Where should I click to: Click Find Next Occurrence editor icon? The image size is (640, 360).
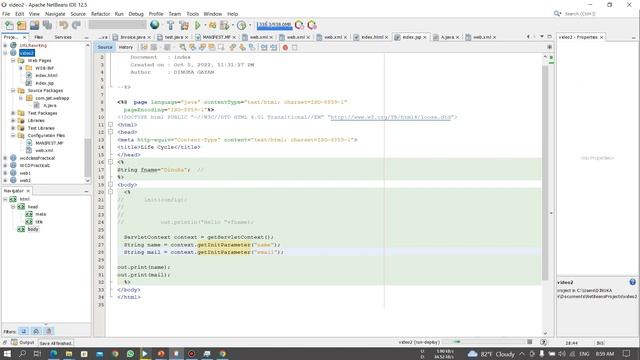[x=202, y=47]
